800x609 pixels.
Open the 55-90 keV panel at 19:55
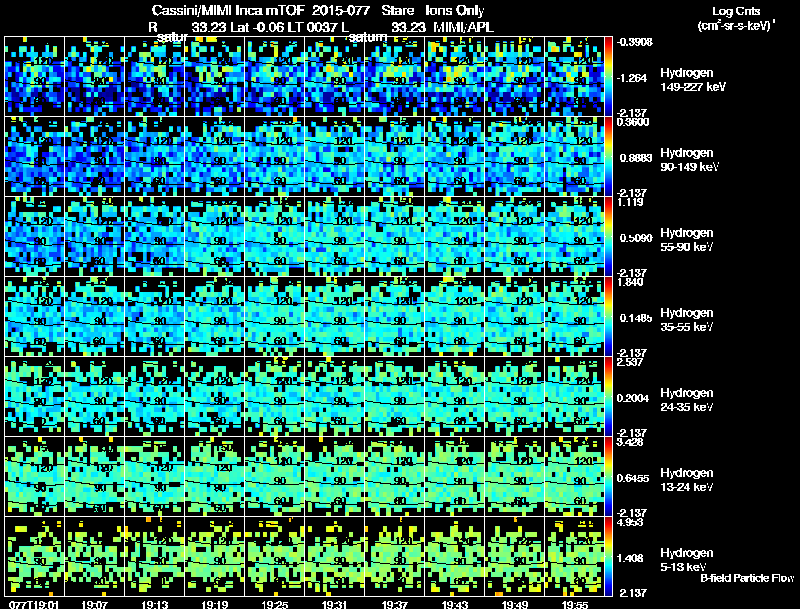click(574, 236)
